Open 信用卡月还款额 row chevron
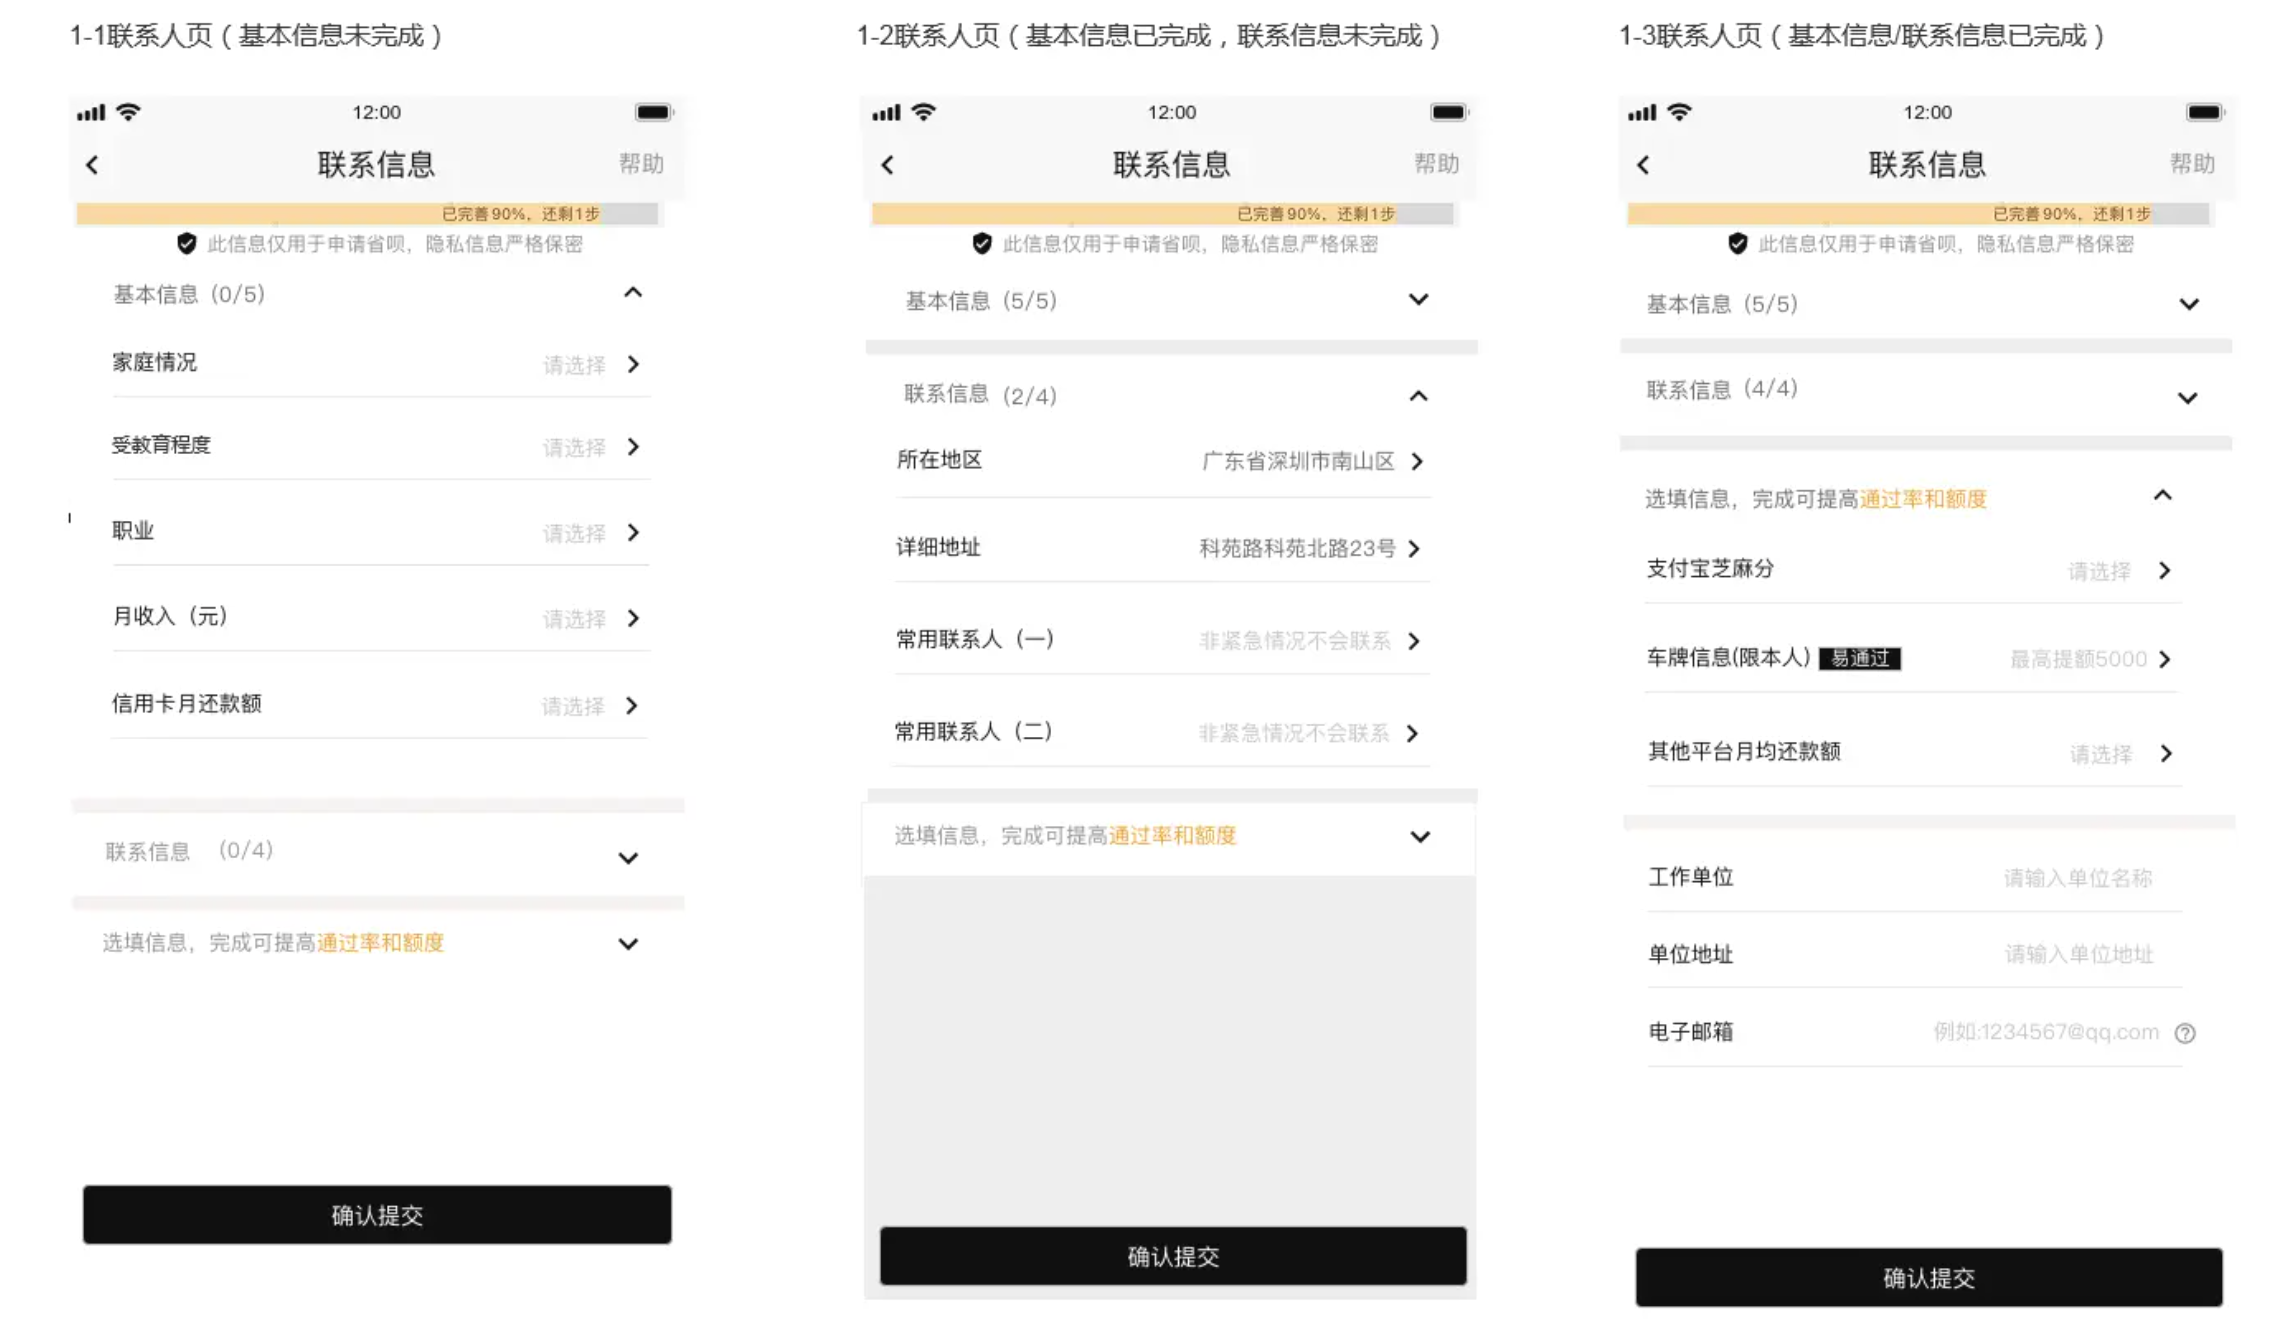 632,706
